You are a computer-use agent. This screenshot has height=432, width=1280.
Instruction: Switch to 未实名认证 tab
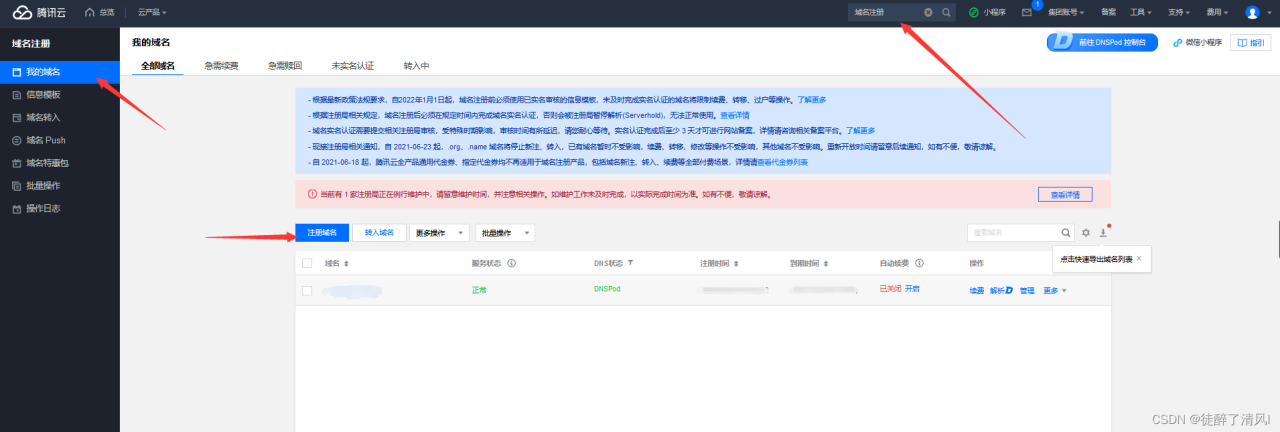pyautogui.click(x=352, y=65)
